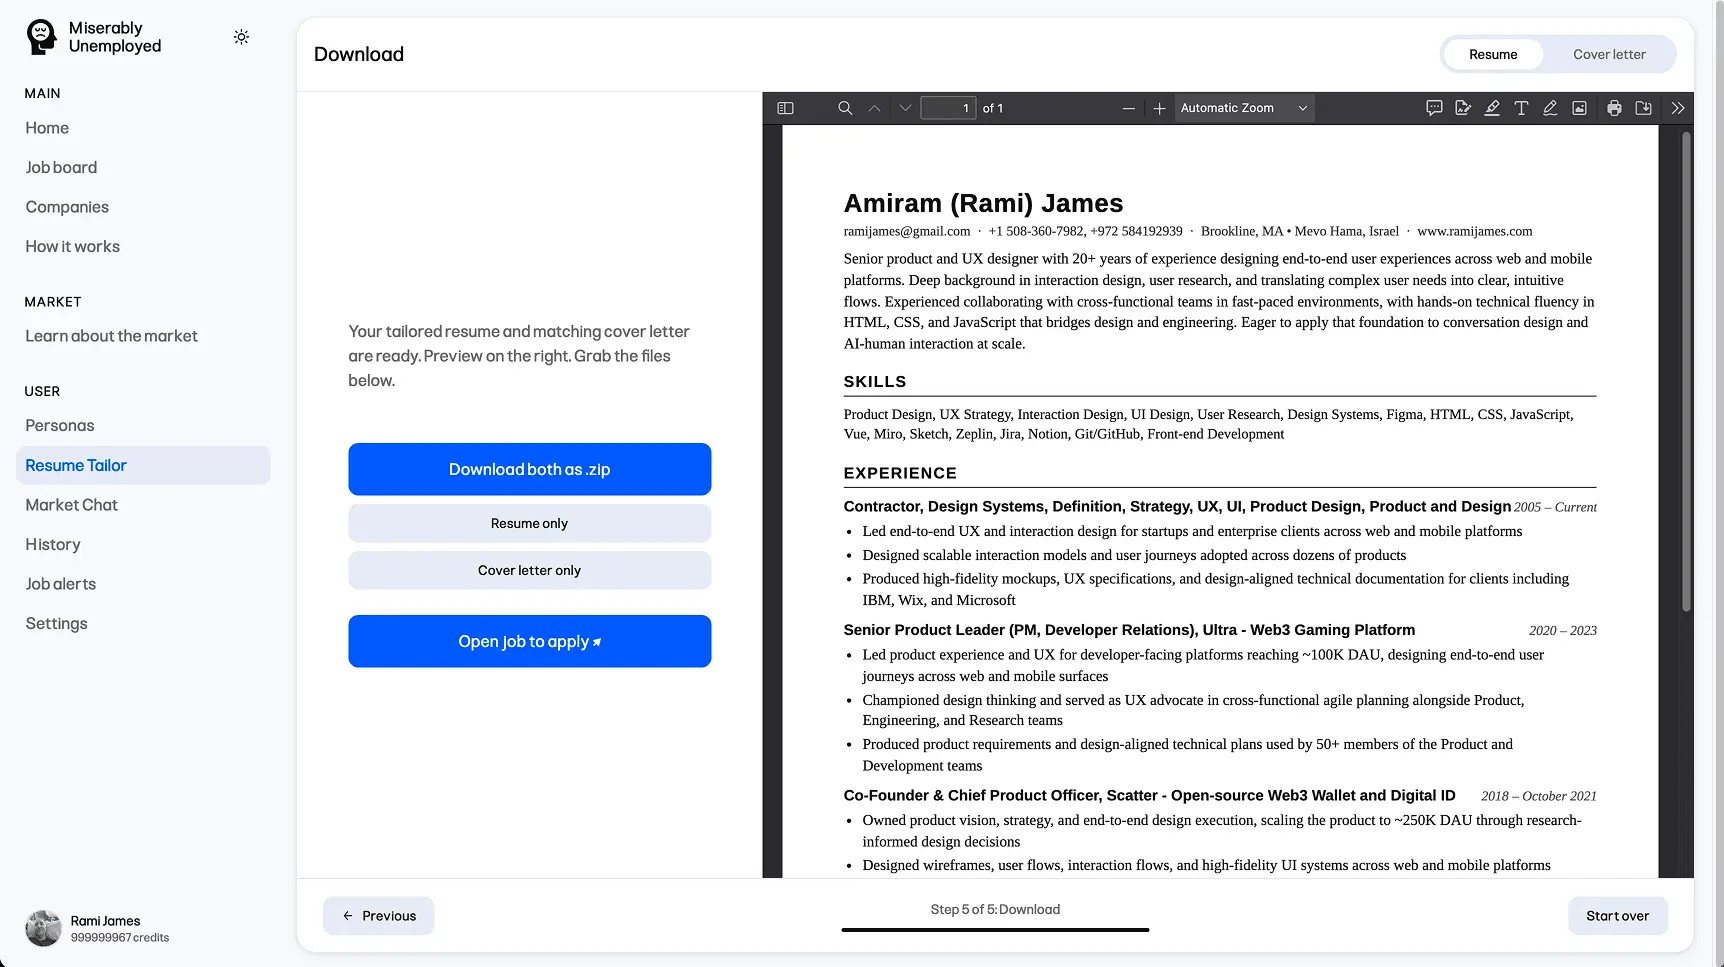Toggle the PDF viewer sidebar
The height and width of the screenshot is (967, 1724).
point(785,108)
